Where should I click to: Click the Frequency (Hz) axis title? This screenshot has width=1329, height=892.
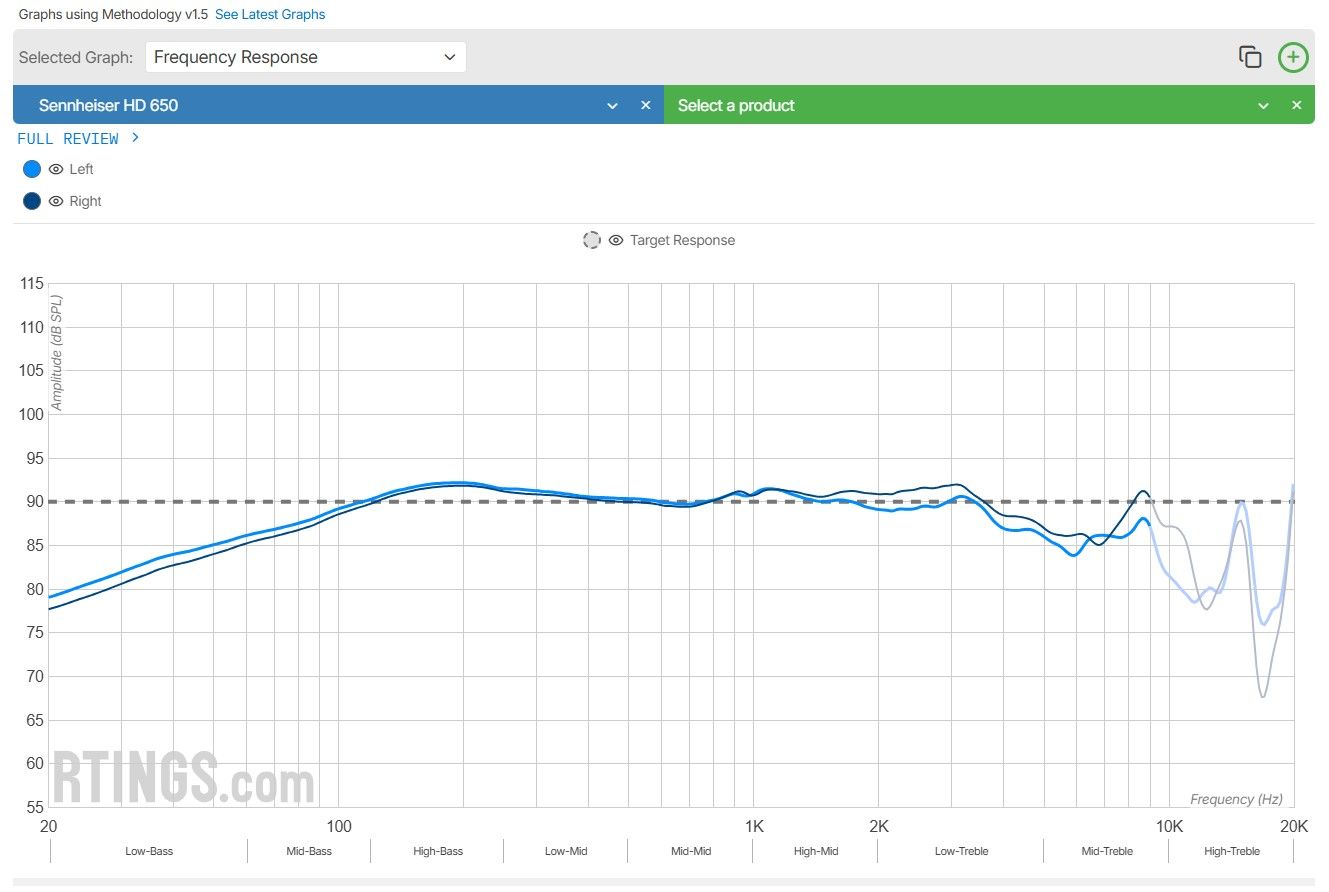pyautogui.click(x=1236, y=799)
